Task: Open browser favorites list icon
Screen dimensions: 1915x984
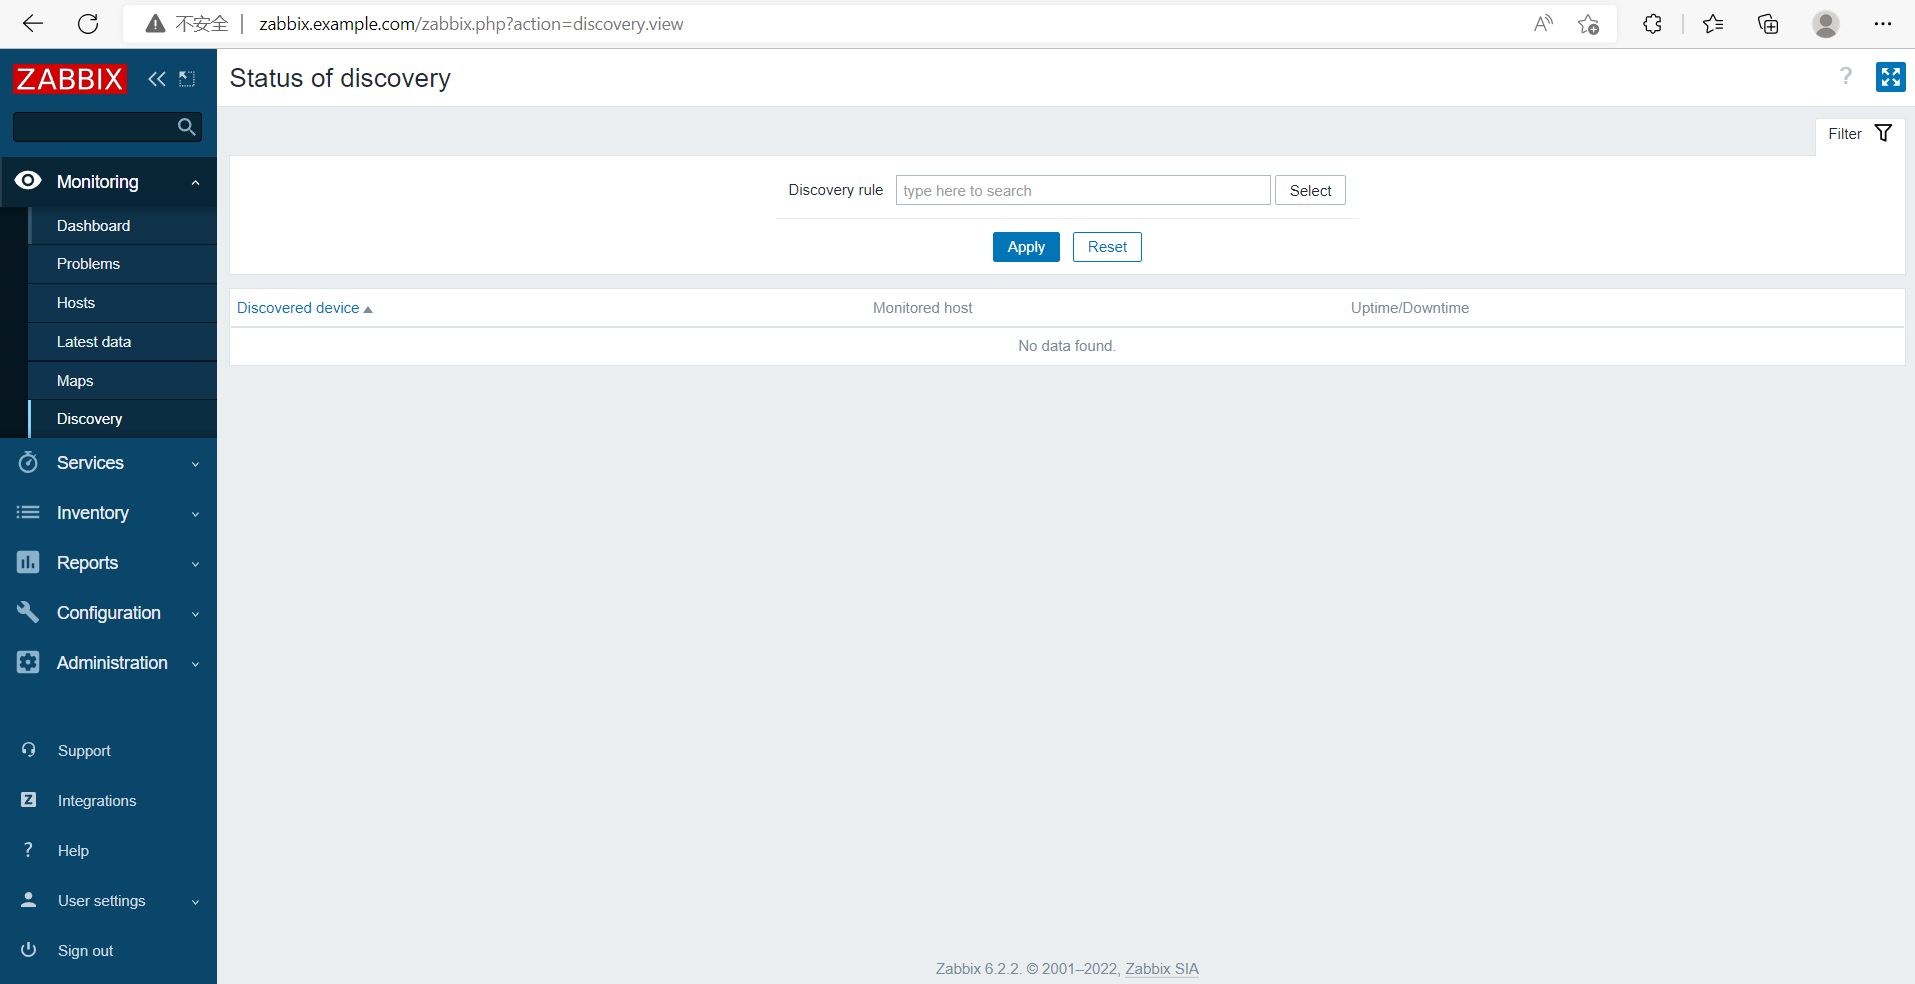Action: (x=1713, y=24)
